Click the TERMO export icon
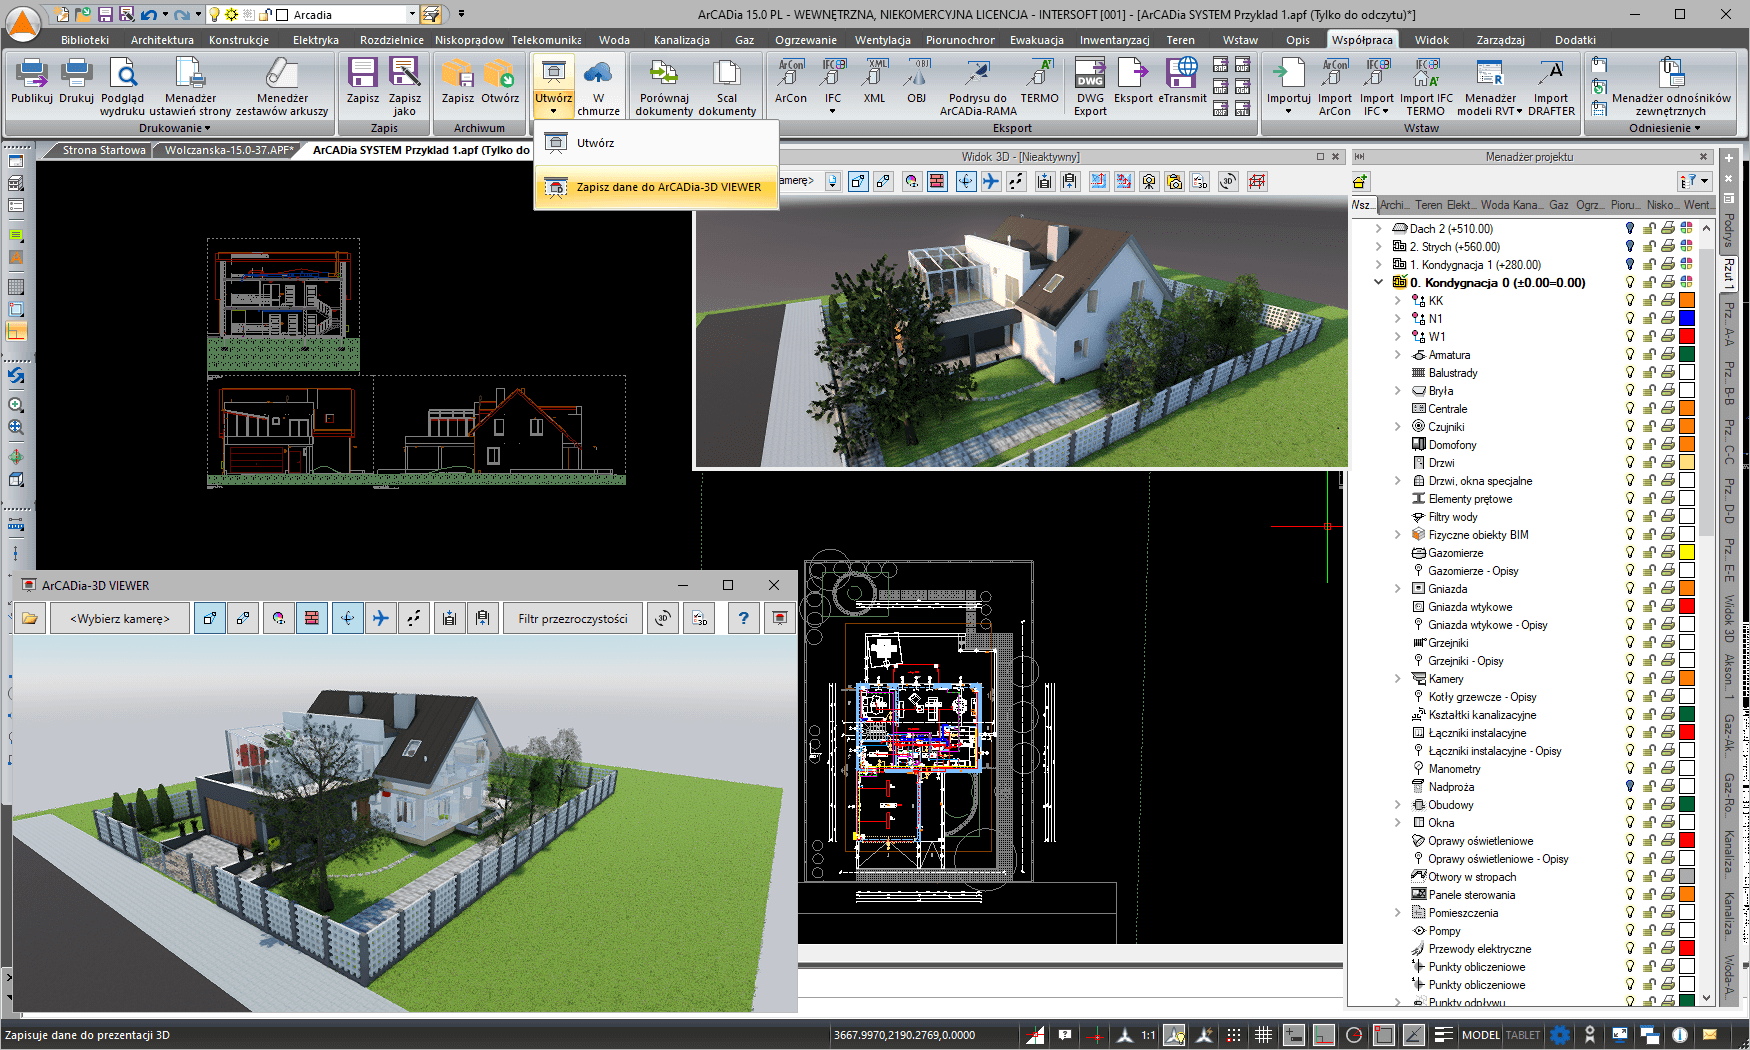The width and height of the screenshot is (1750, 1050). [1039, 74]
